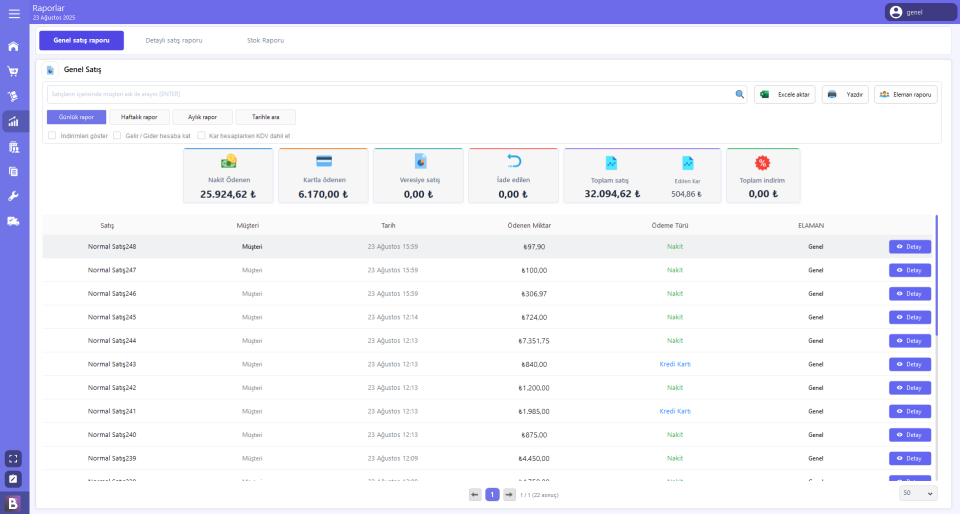This screenshot has height=514, width=960.
Task: Click the next page arrow in pagination
Action: coord(509,494)
